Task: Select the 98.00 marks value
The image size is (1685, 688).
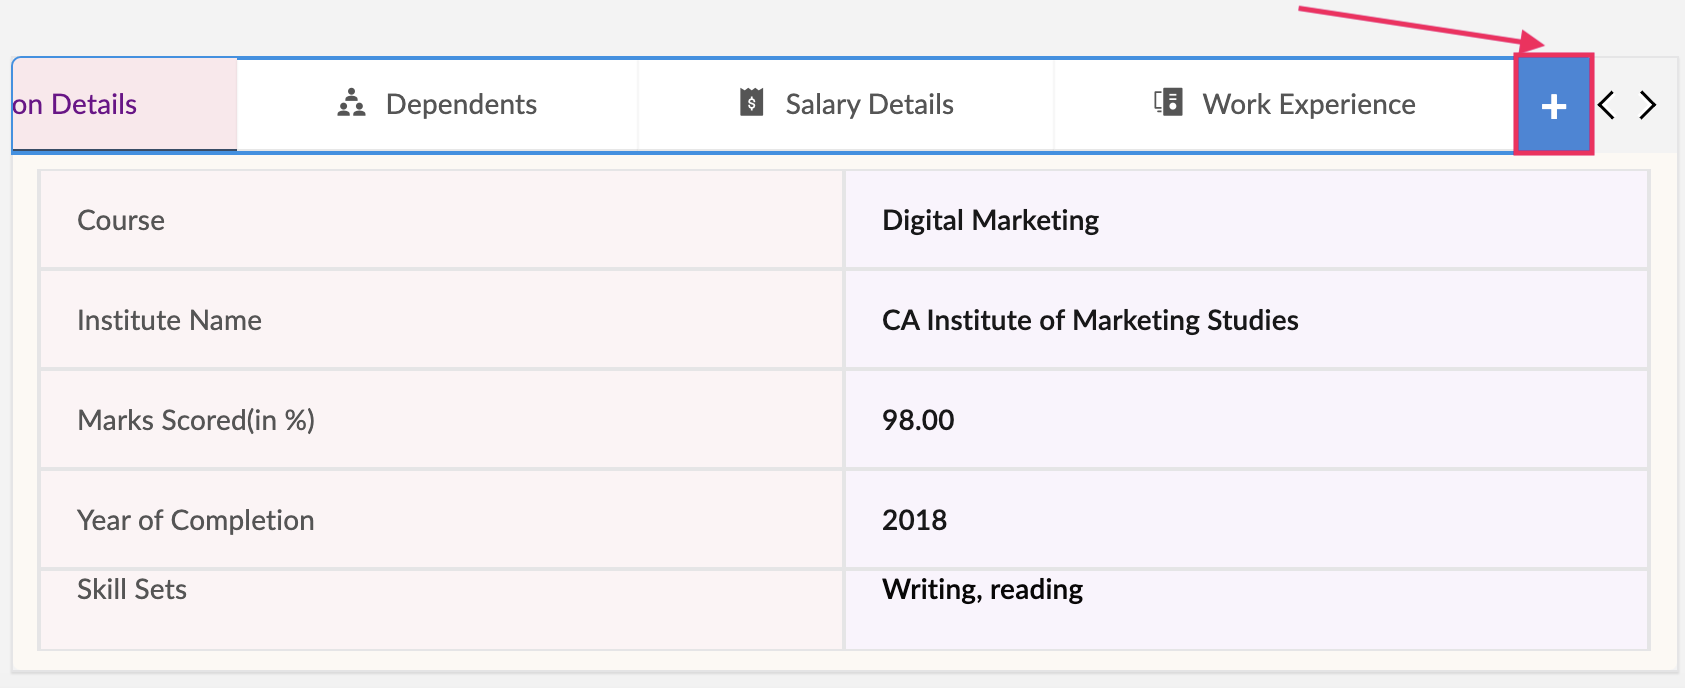Action: pos(918,420)
